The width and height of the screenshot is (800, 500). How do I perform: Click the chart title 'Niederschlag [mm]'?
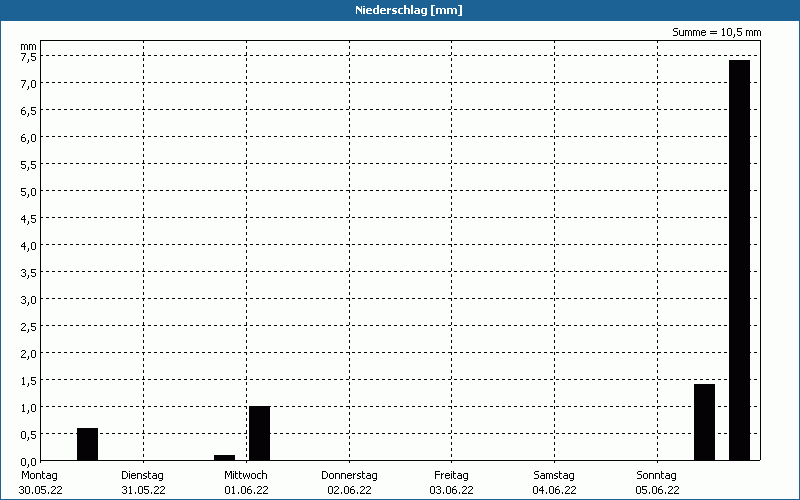coord(409,10)
